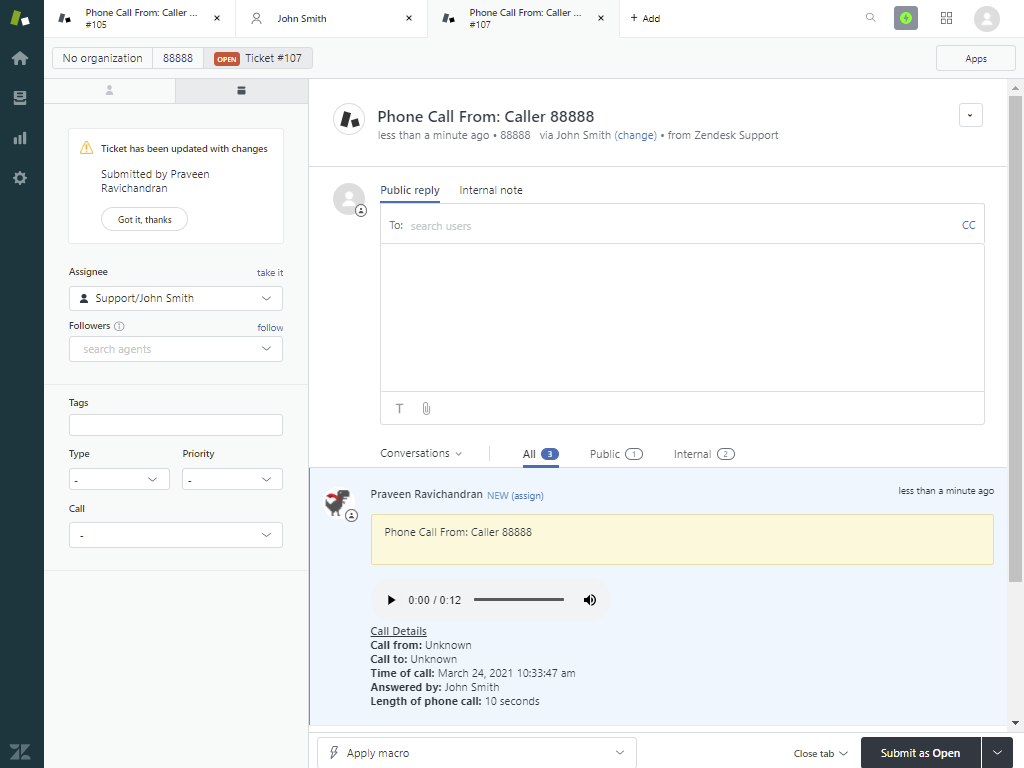
Task: Play the call recording audio
Action: tap(391, 600)
